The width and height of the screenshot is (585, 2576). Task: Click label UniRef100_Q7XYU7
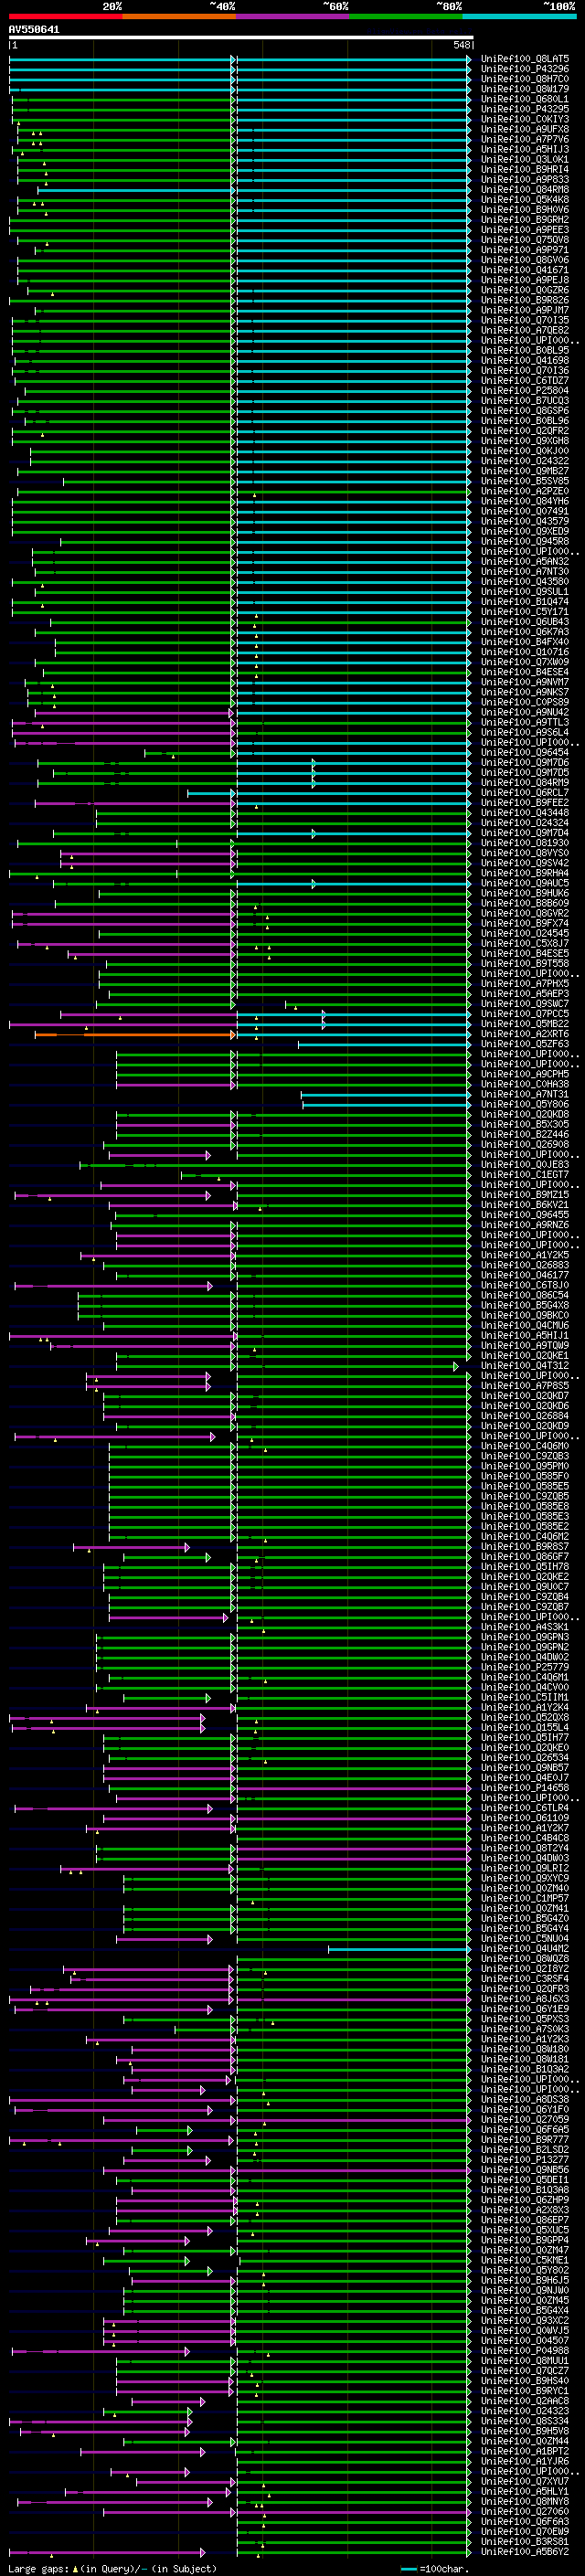[x=525, y=2482]
